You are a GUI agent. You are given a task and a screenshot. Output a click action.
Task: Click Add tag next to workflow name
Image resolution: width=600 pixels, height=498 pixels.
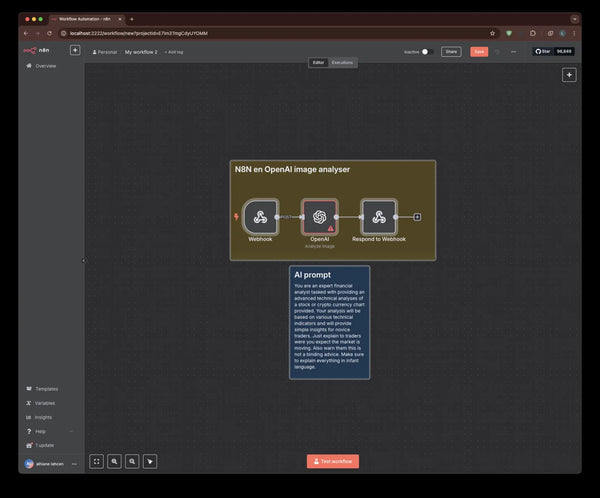(174, 52)
